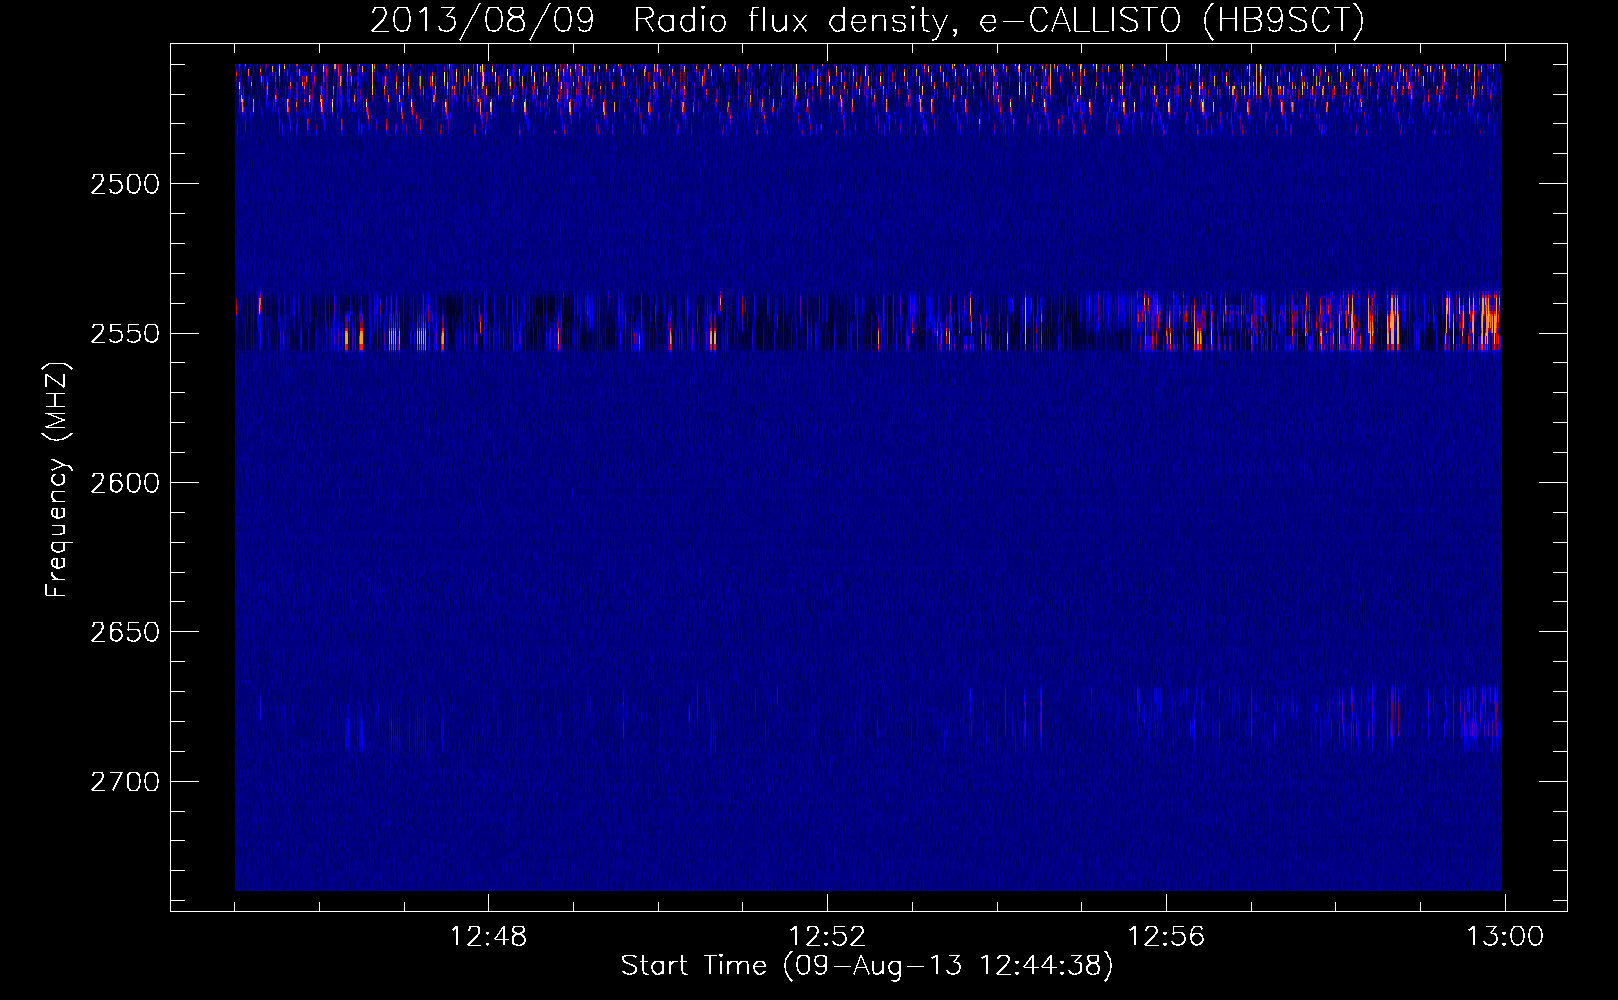Select the 2600 frequency axis label

coord(125,483)
